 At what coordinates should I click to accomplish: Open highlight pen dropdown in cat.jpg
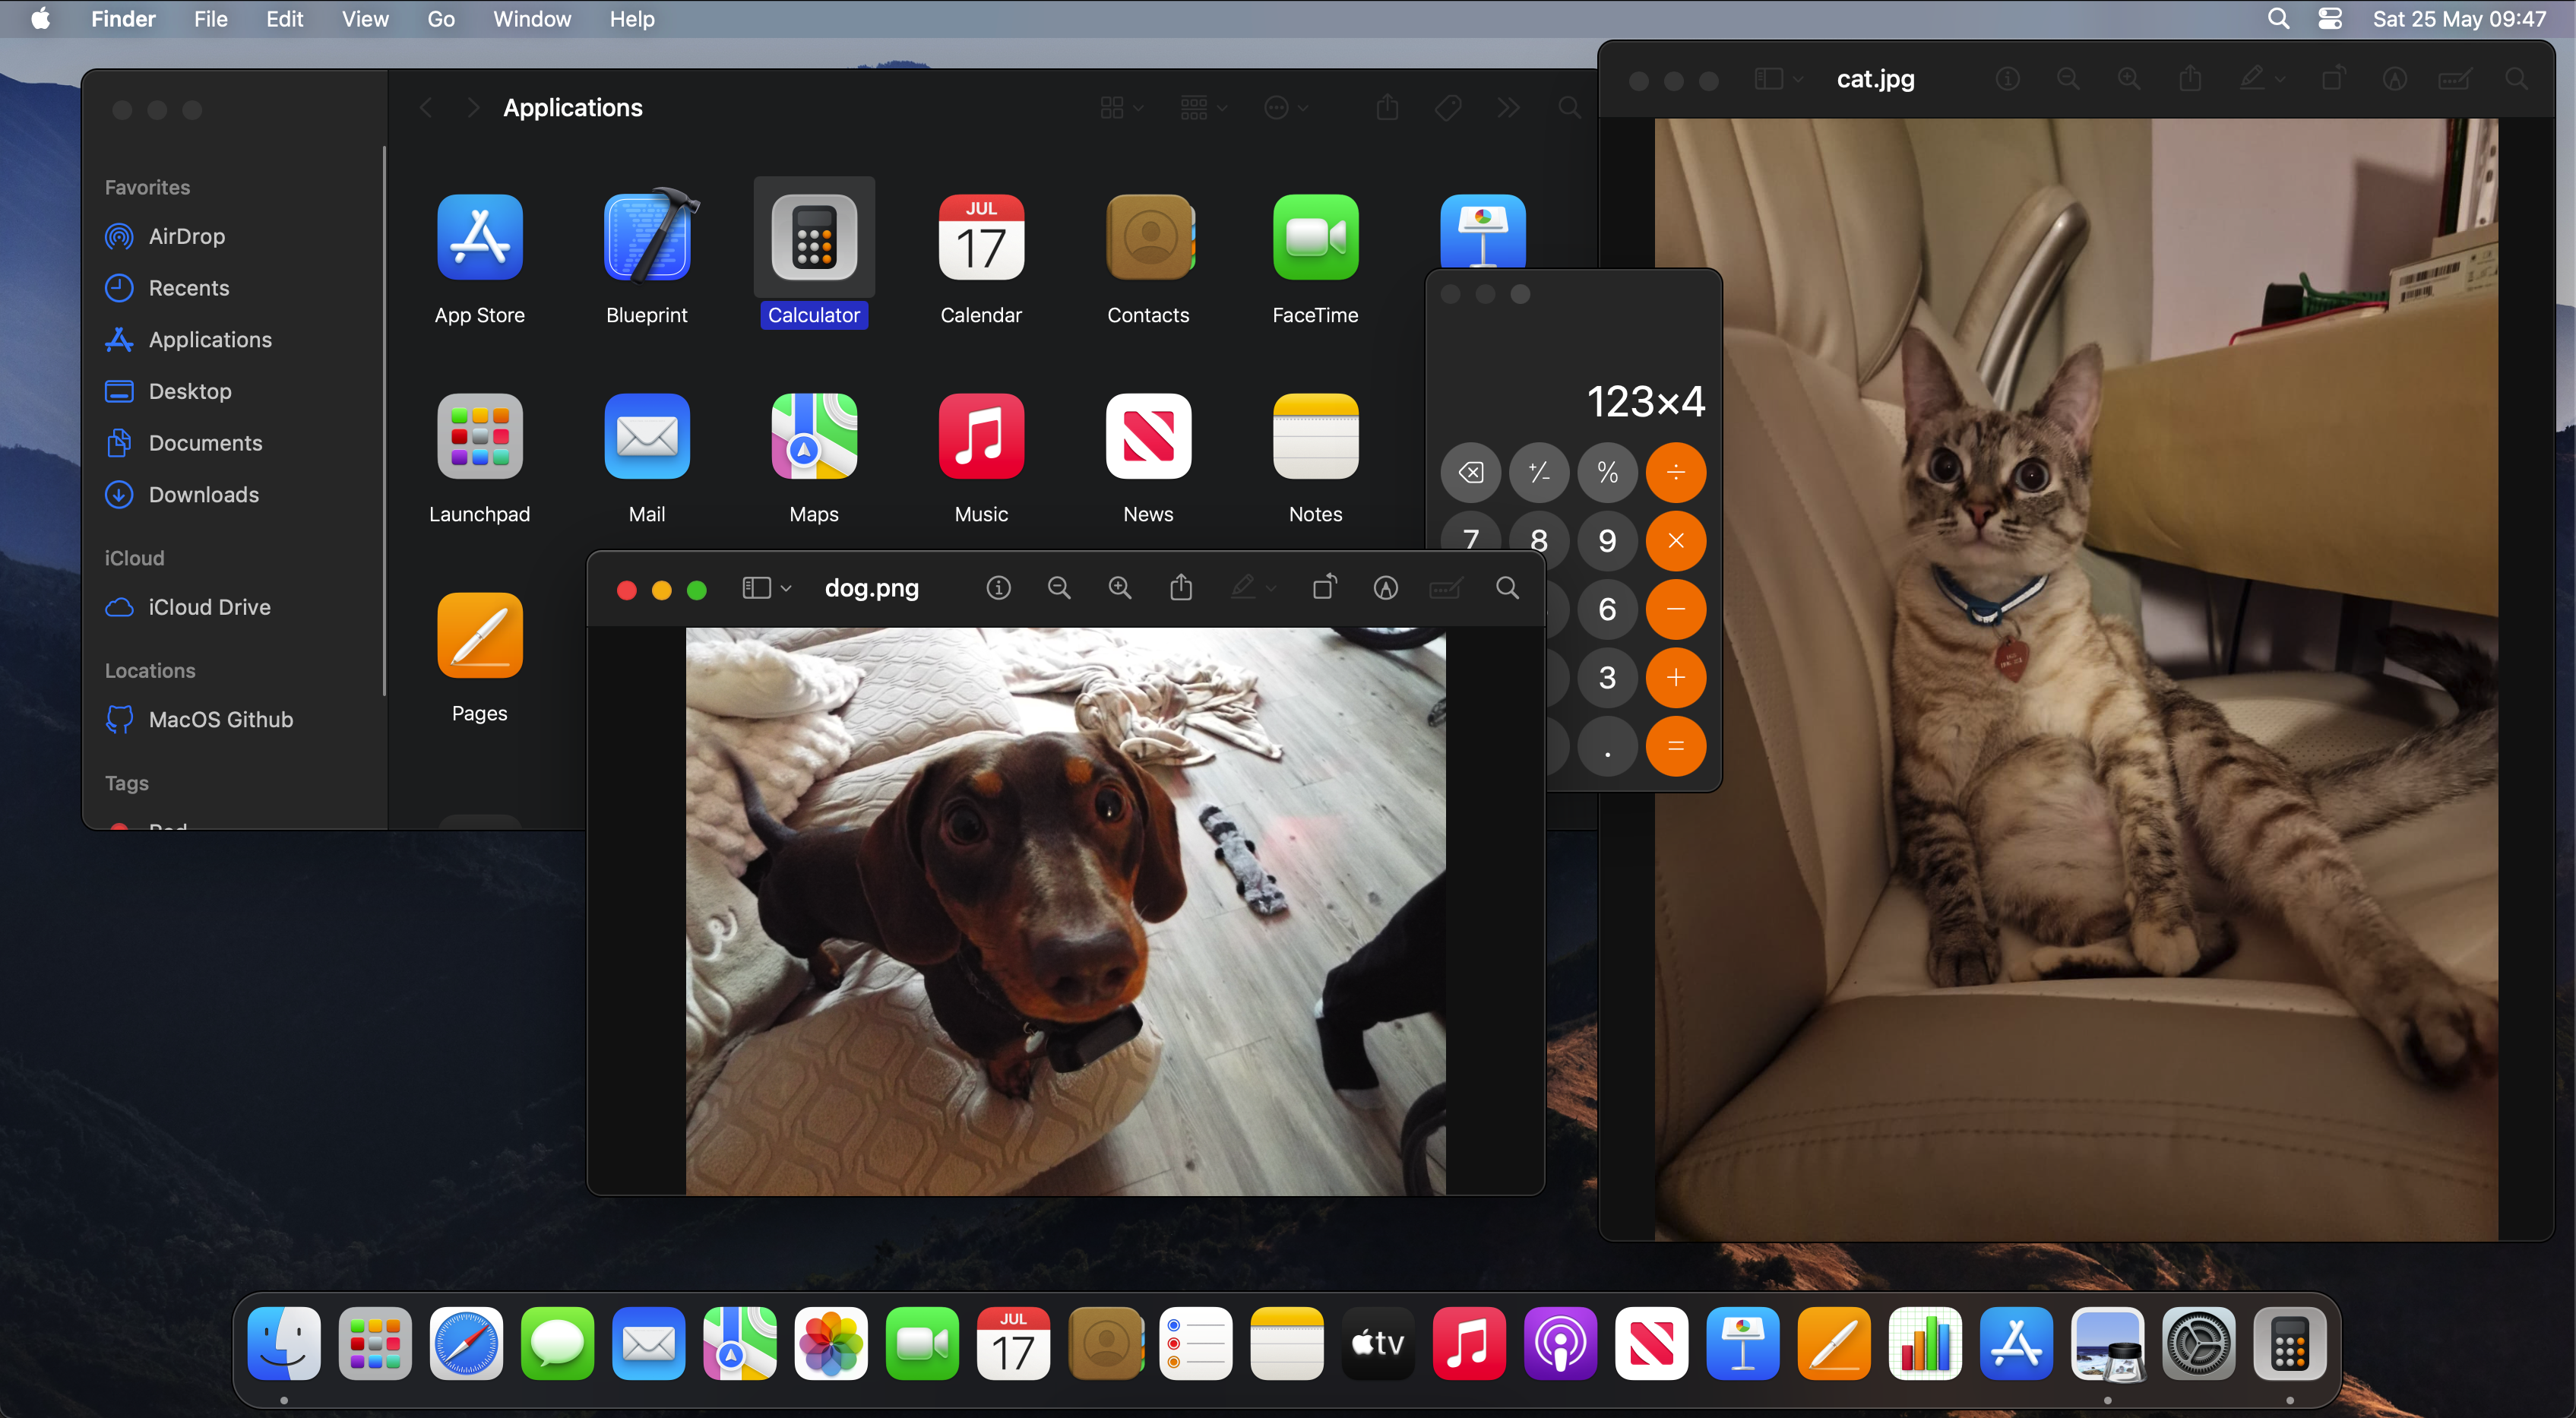(x=2262, y=79)
